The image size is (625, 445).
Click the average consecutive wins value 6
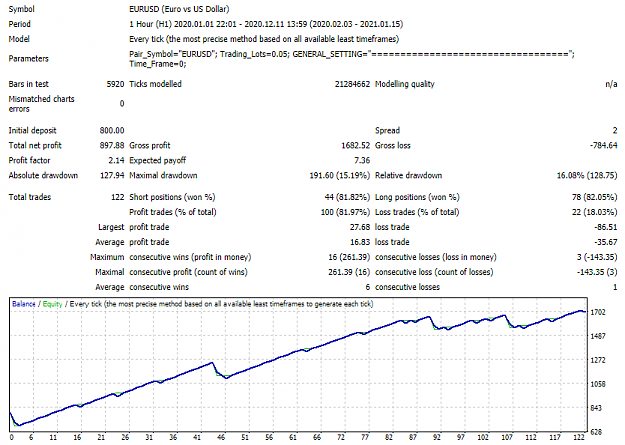point(368,287)
